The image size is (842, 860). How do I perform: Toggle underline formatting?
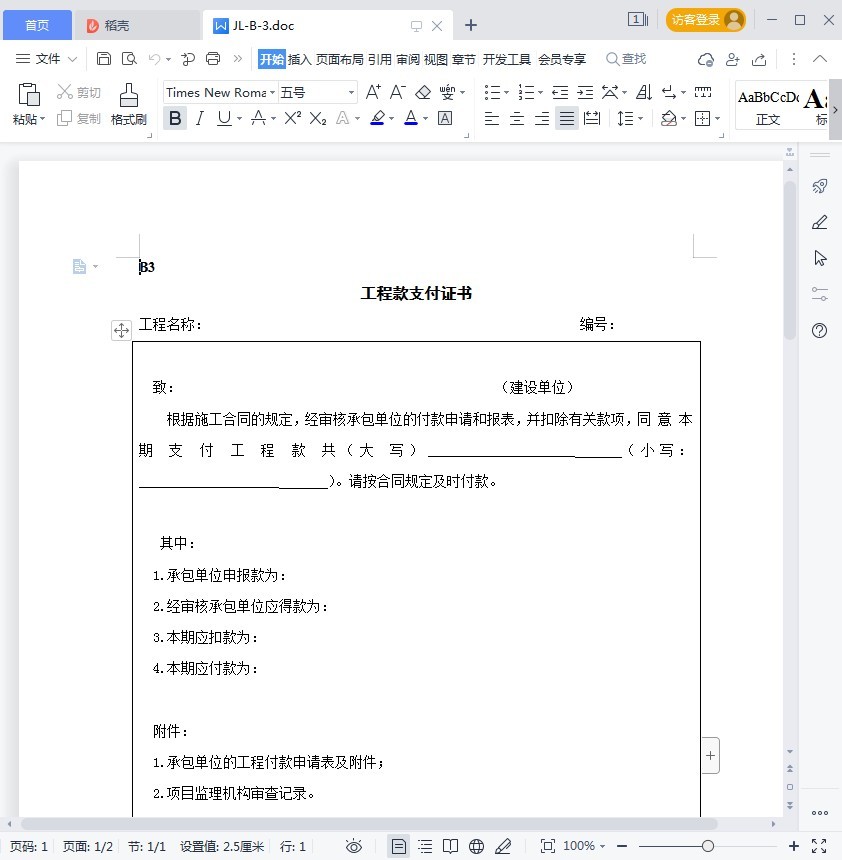pyautogui.click(x=224, y=118)
